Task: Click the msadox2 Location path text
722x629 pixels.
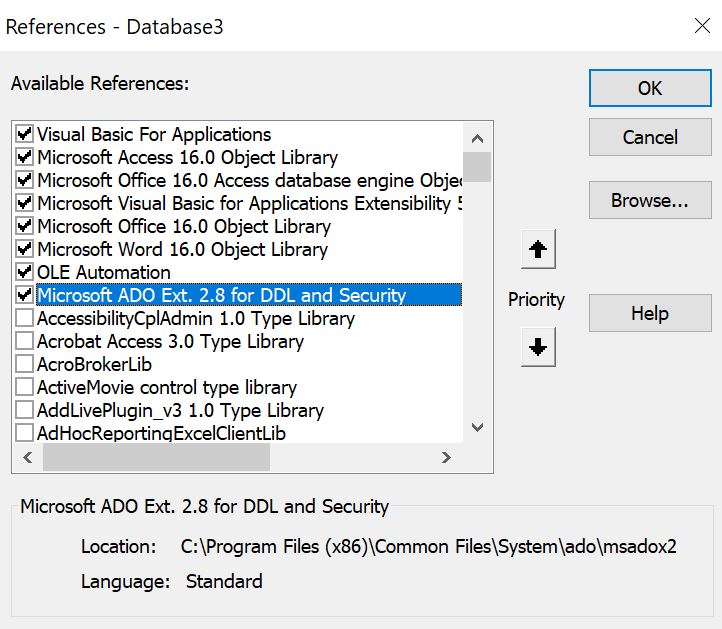Action: tap(429, 547)
